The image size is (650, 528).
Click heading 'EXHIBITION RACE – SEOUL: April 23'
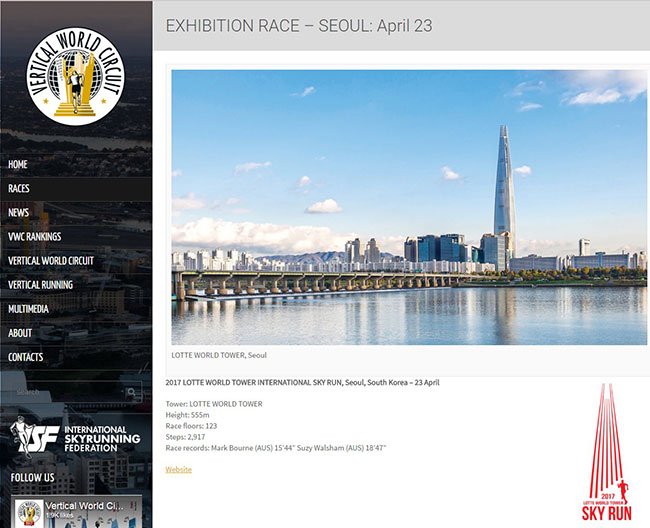point(299,26)
